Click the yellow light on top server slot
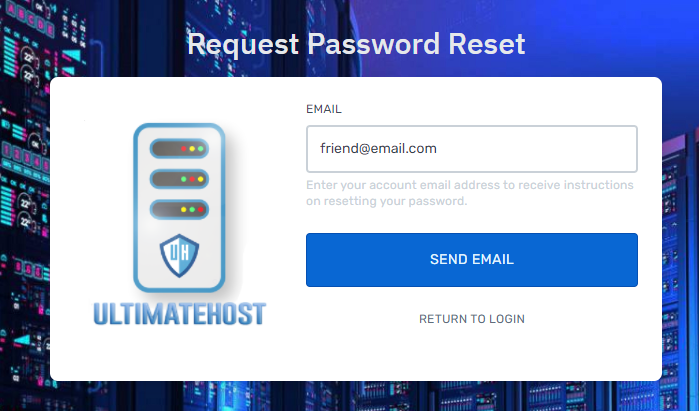Image resolution: width=699 pixels, height=411 pixels. point(192,148)
